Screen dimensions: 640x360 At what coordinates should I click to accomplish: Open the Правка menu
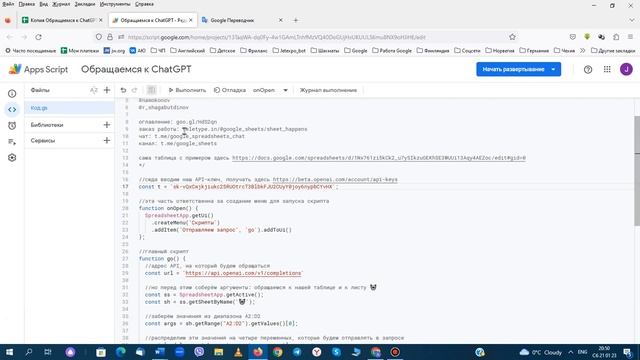click(x=27, y=4)
